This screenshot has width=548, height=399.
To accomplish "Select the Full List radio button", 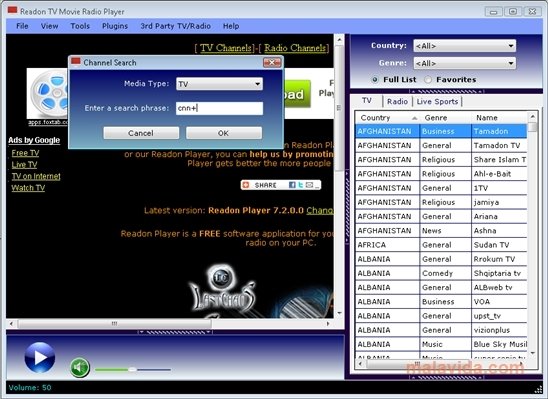I will tap(375, 80).
